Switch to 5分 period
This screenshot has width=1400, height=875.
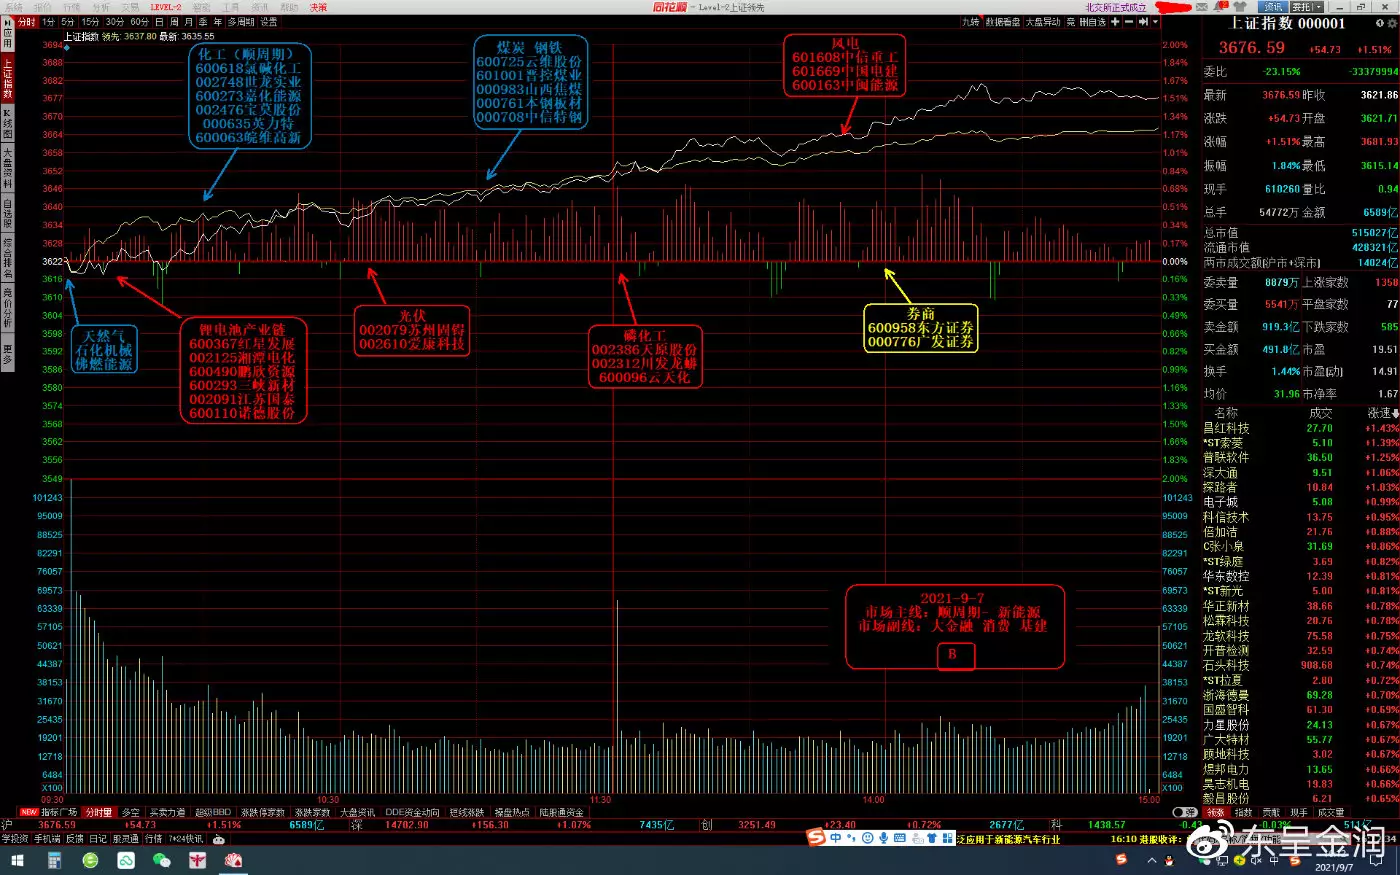[68, 22]
